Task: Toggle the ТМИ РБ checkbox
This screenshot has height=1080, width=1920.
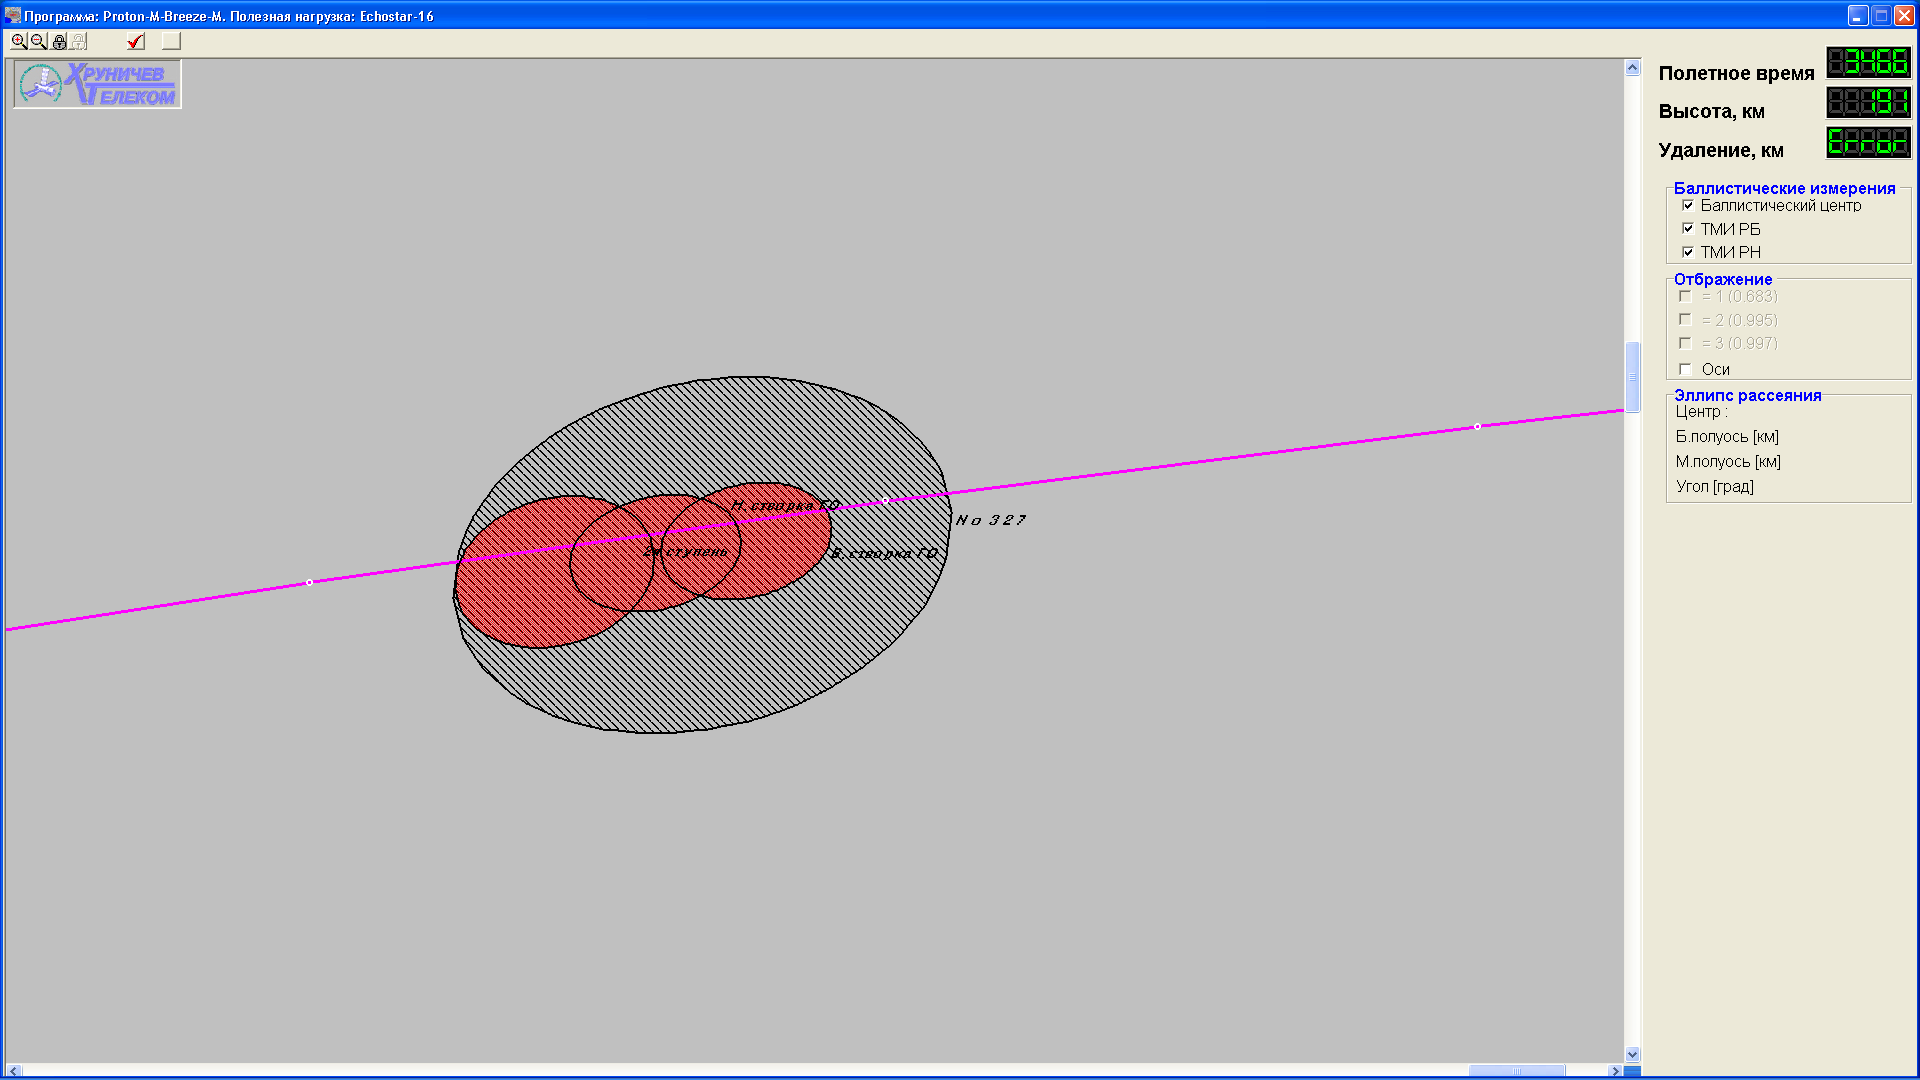Action: 1688,229
